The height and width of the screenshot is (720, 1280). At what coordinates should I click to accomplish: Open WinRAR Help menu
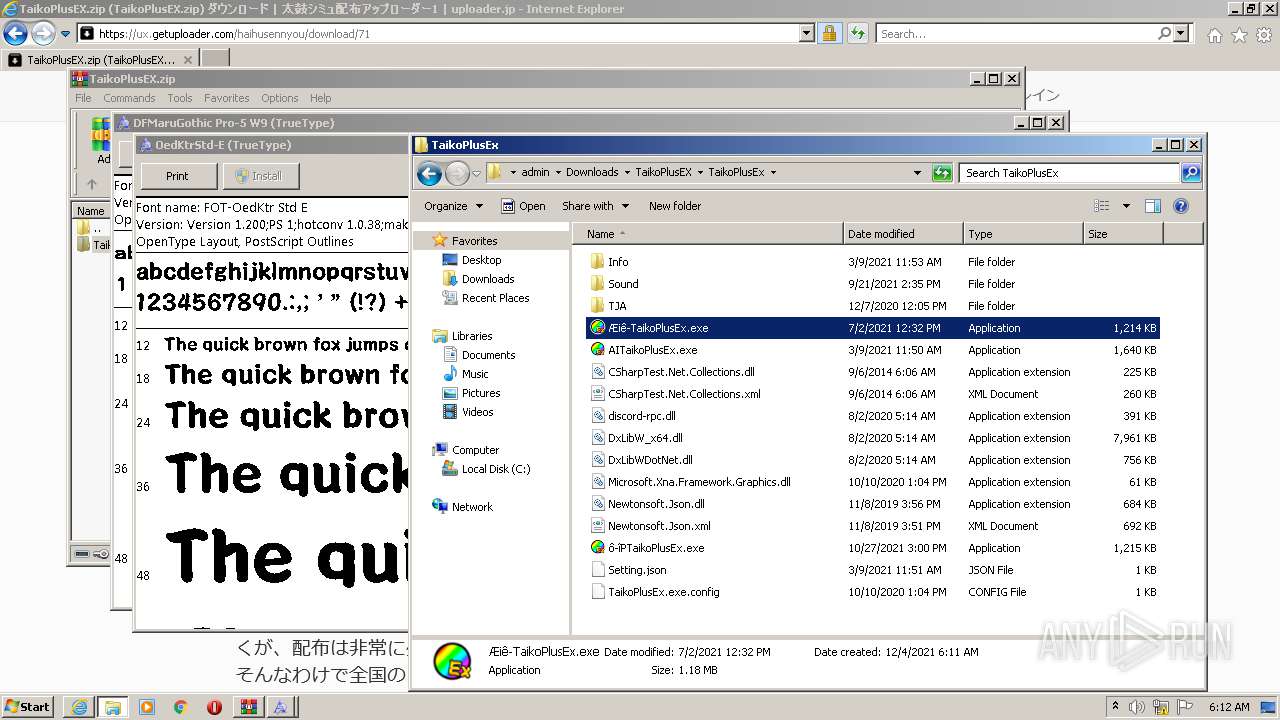tap(320, 98)
